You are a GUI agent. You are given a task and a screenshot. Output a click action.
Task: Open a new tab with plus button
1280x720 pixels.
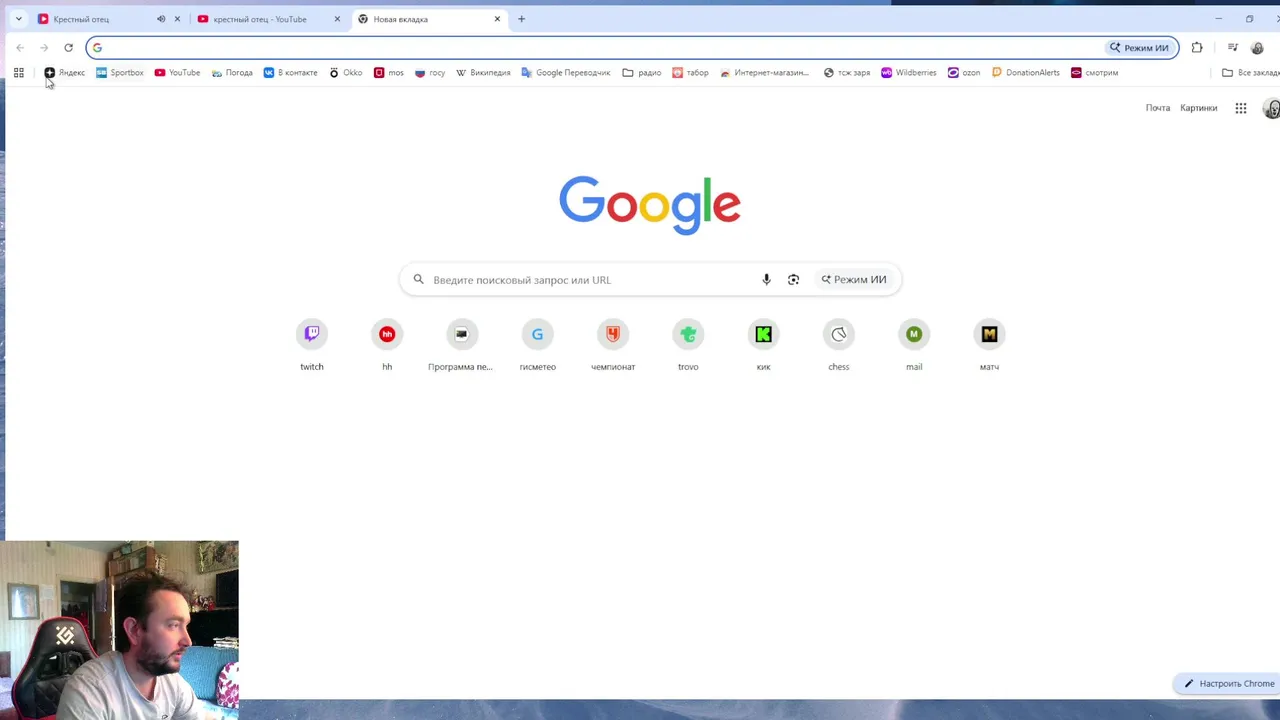click(x=521, y=19)
